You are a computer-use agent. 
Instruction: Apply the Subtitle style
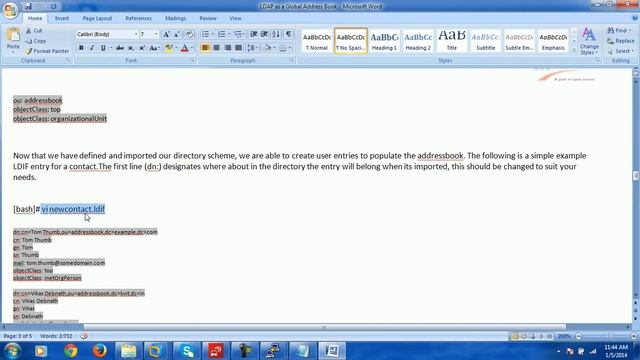[486, 41]
